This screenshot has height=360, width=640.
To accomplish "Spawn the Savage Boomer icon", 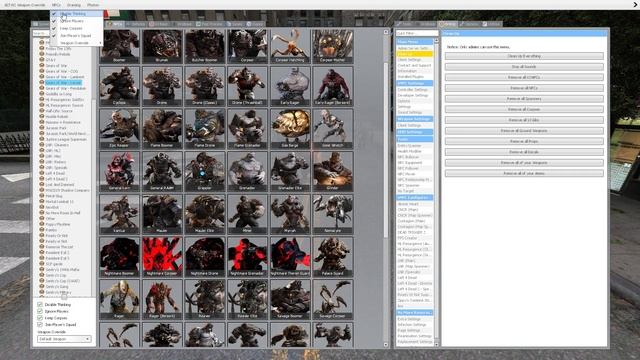I will pyautogui.click(x=290, y=299).
